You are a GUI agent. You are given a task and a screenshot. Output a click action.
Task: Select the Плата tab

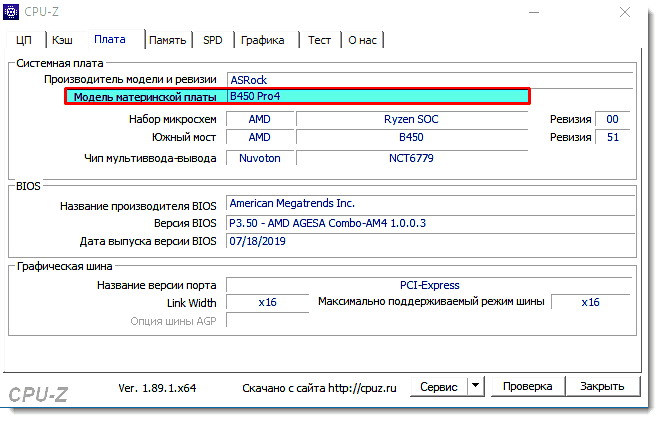(110, 39)
